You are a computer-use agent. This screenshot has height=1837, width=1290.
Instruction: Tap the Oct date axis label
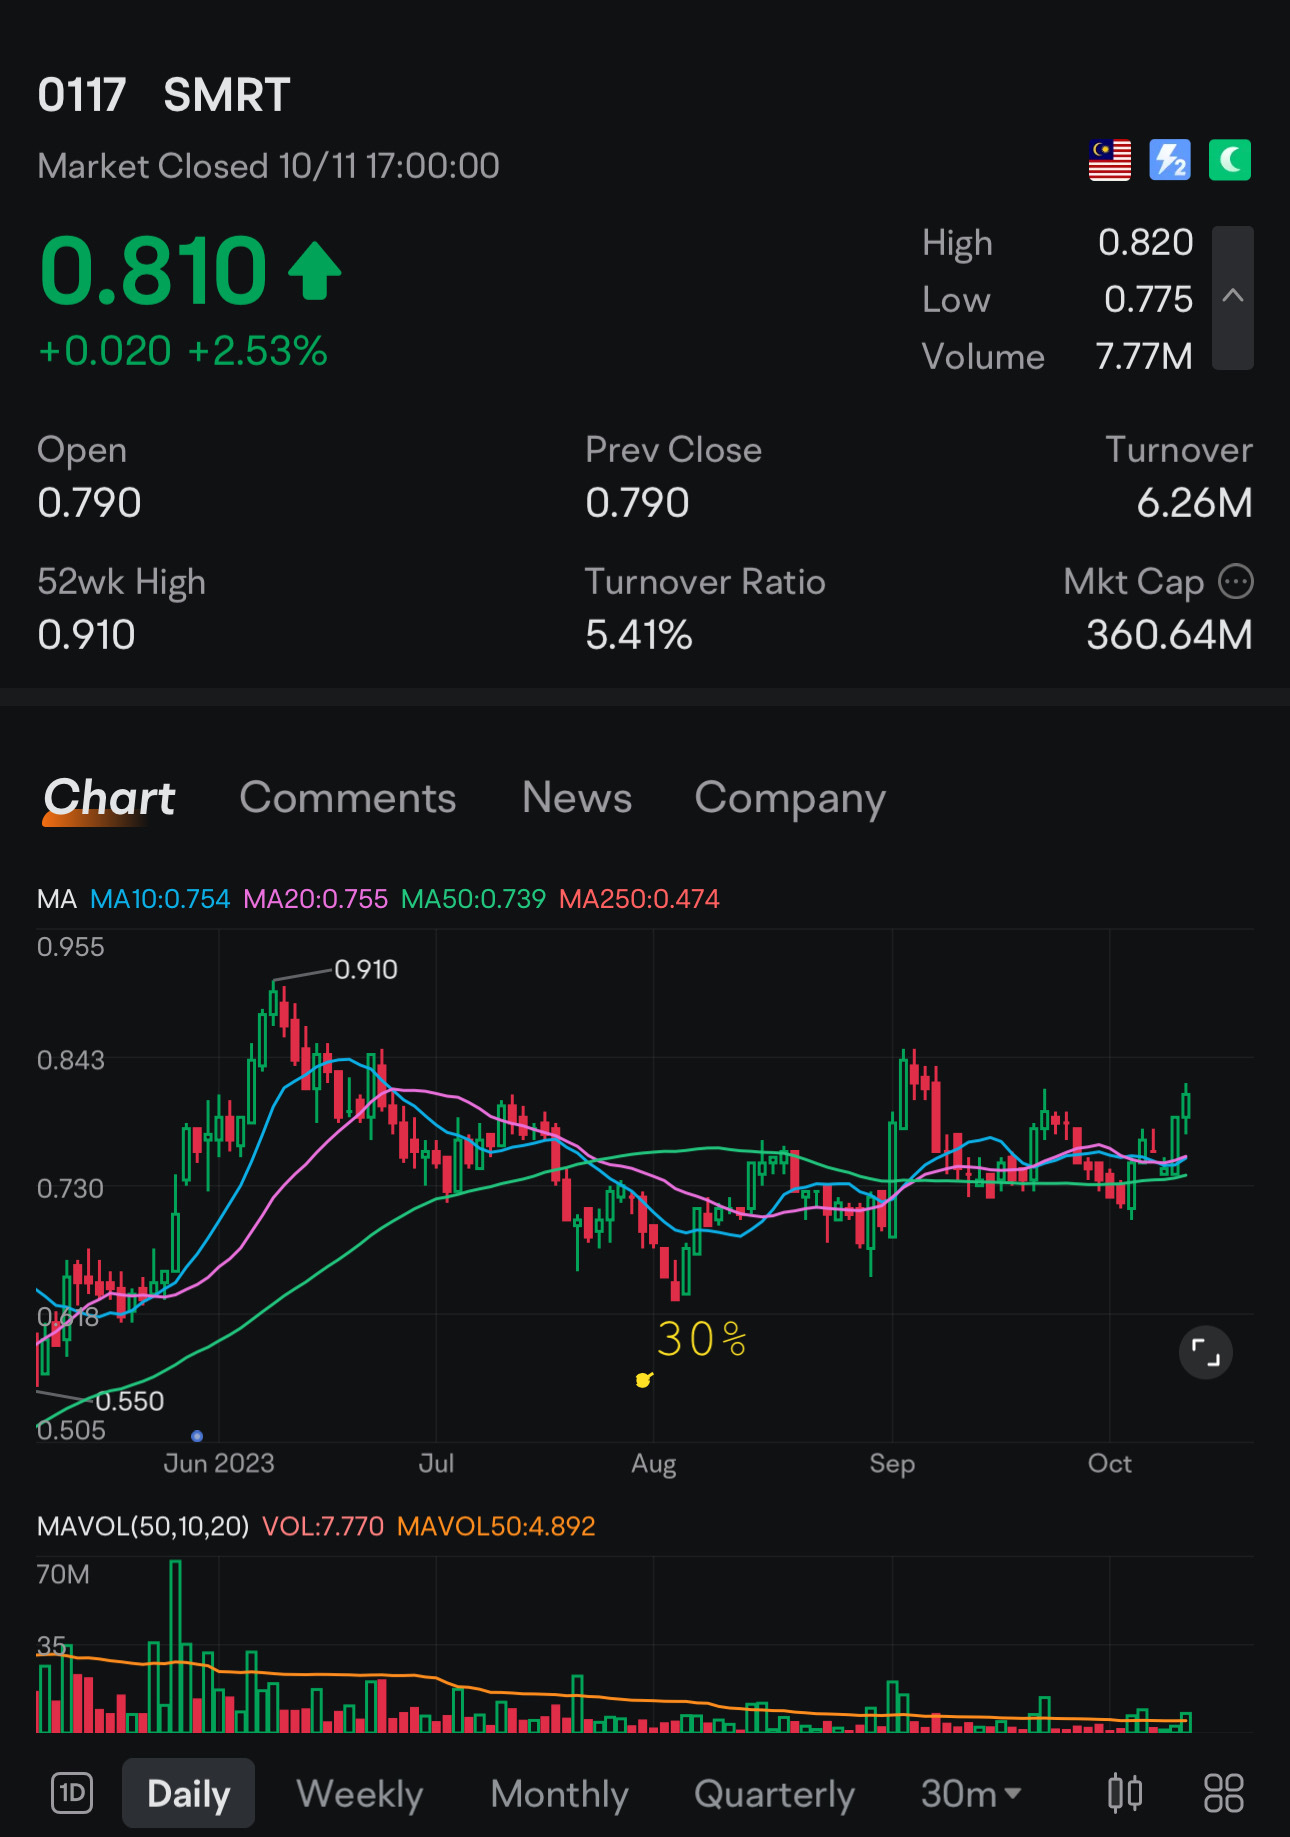click(x=1110, y=1463)
